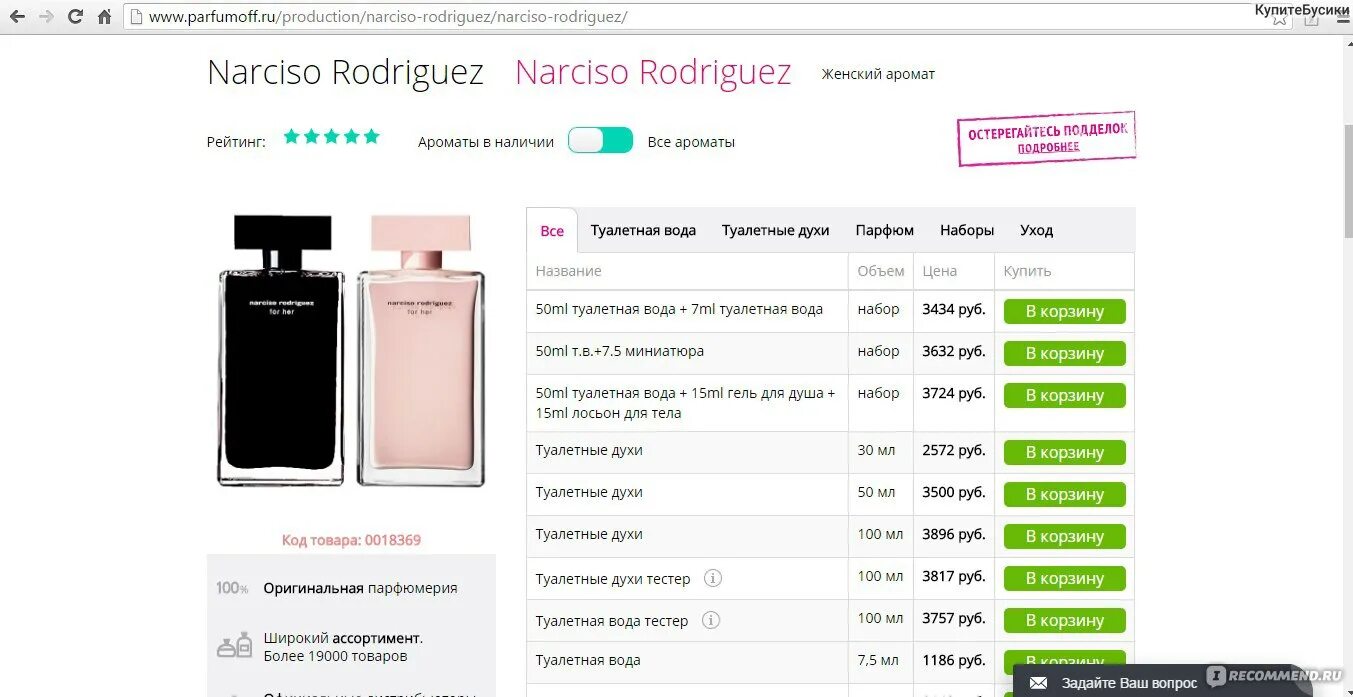The width and height of the screenshot is (1353, 697).
Task: Click the 3500 руб. price
Action: click(954, 492)
